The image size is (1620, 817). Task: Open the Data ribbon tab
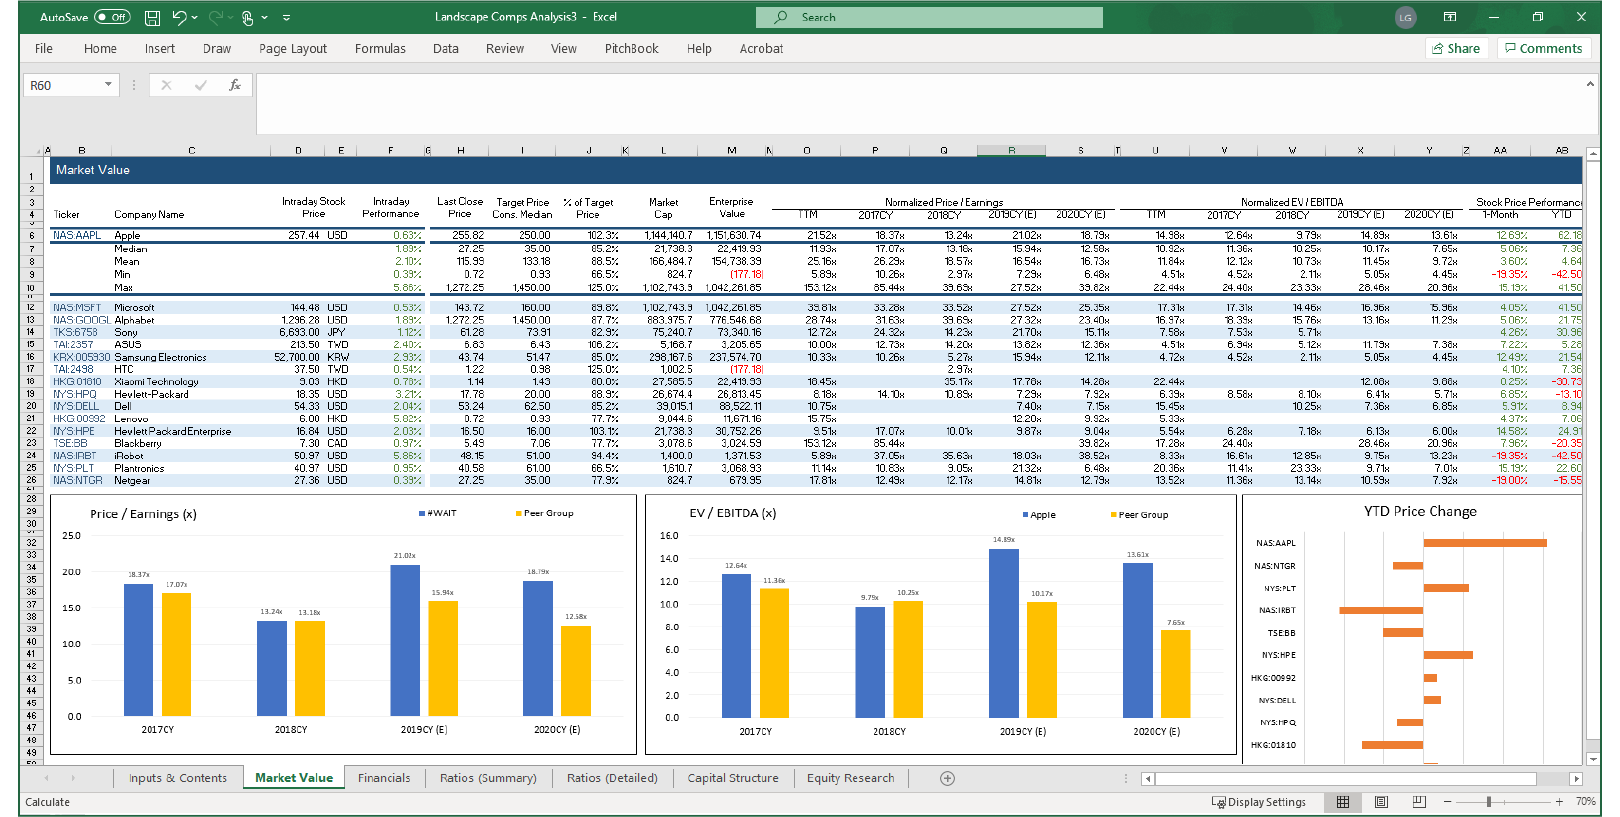coord(446,48)
